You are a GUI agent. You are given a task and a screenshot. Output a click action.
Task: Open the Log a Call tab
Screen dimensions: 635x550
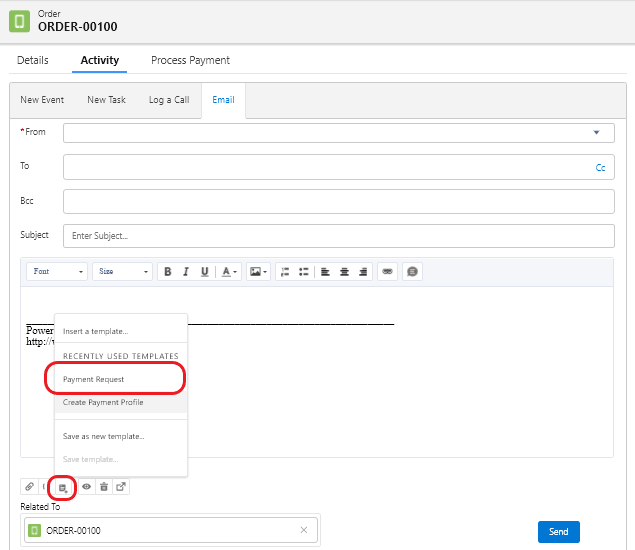click(169, 100)
